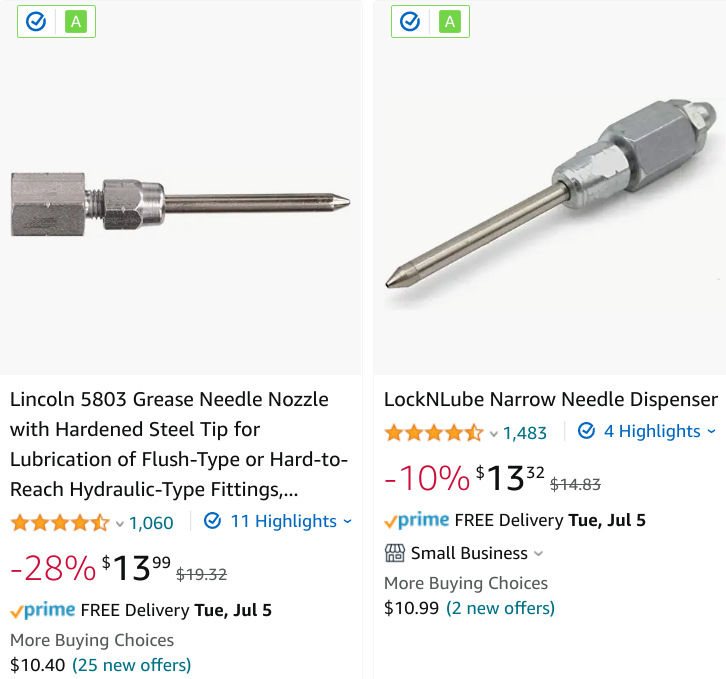Viewport: 726px width, 679px height.
Task: View the 1,483 reviews for the LockNLube dispenser
Action: click(525, 432)
